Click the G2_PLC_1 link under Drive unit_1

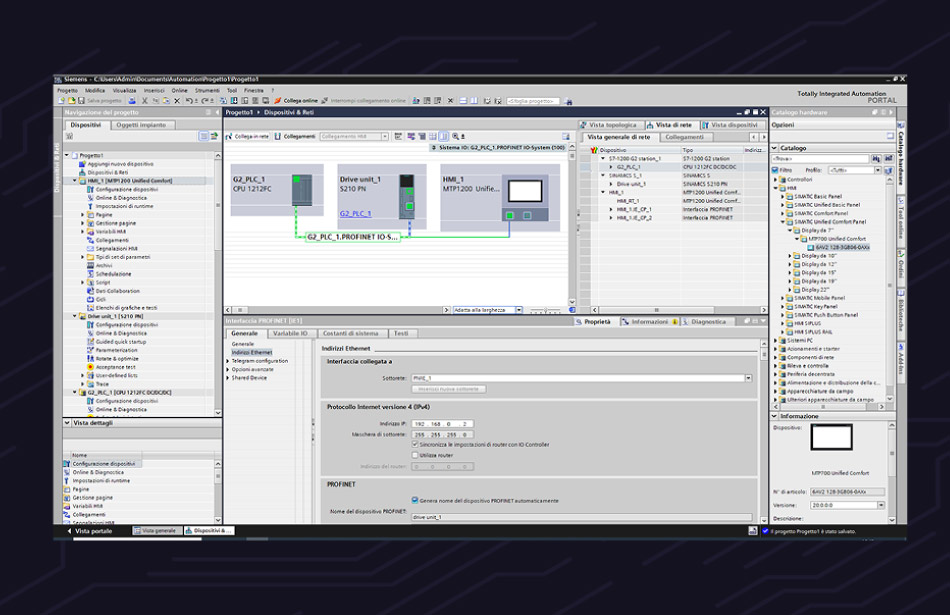[x=356, y=213]
